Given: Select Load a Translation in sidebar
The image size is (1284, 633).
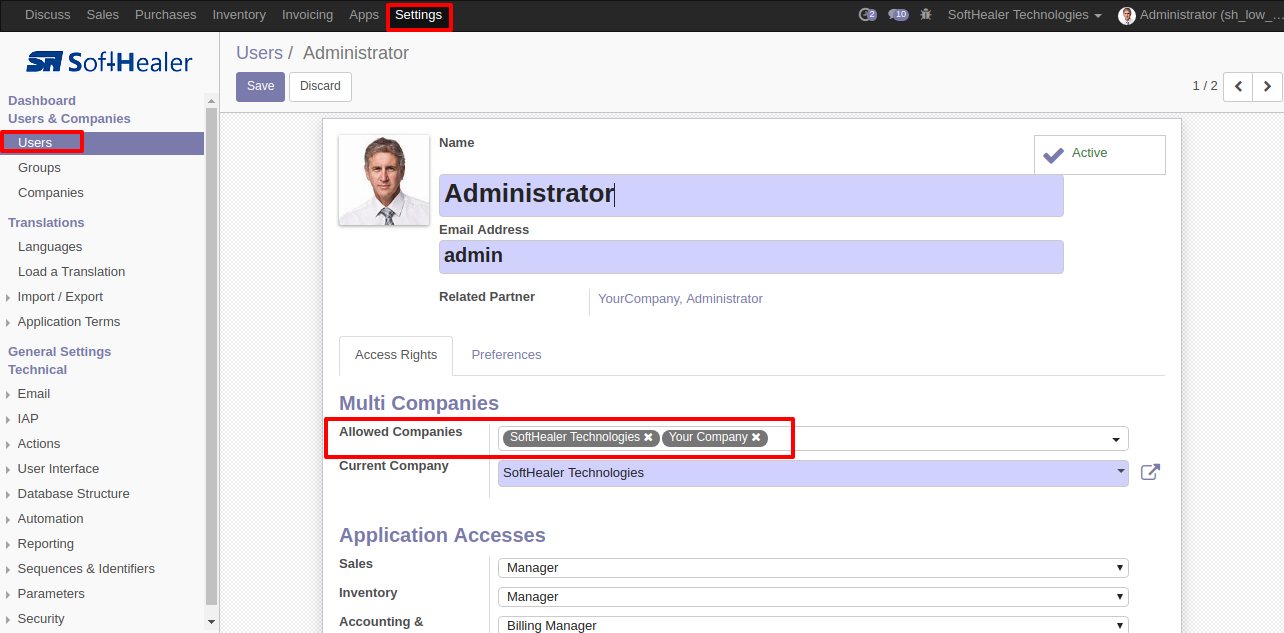Looking at the screenshot, I should [x=72, y=272].
